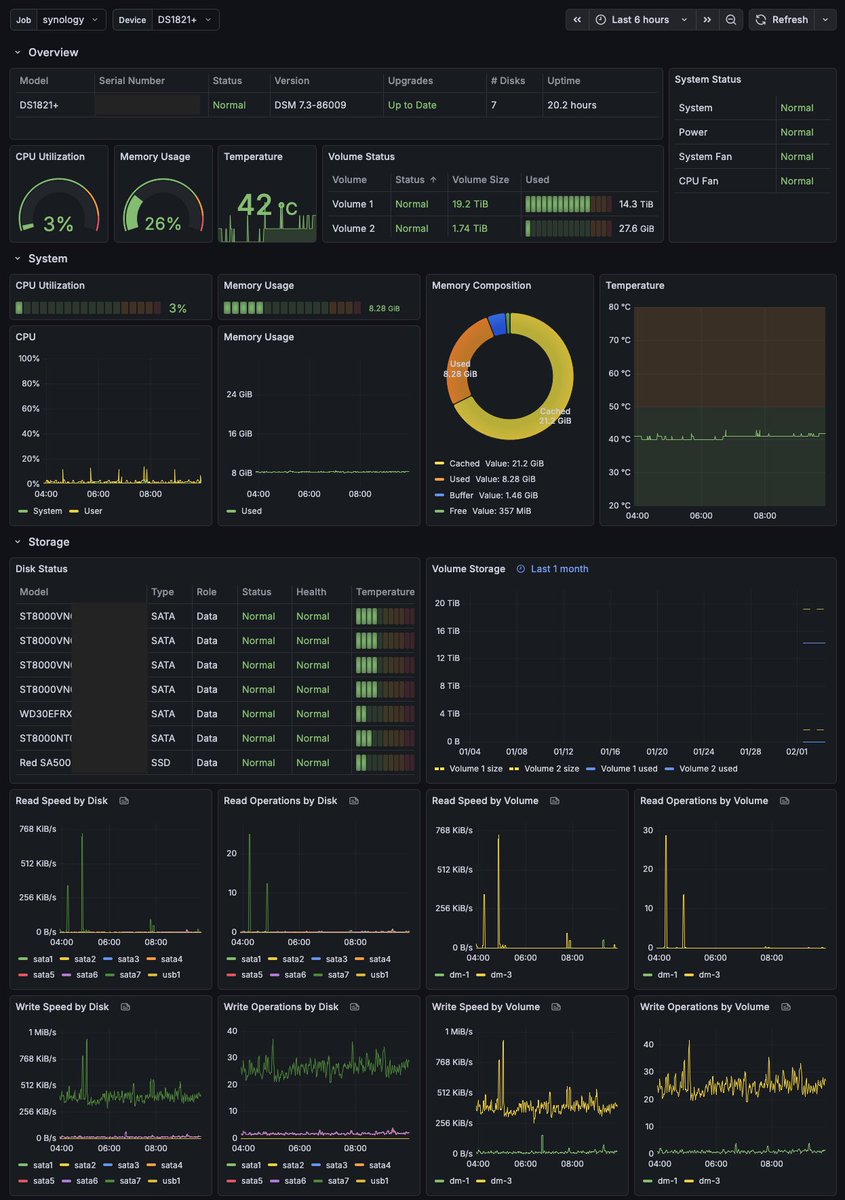
Task: Open the Device dropdown showing DS1821+
Action: pos(185,20)
